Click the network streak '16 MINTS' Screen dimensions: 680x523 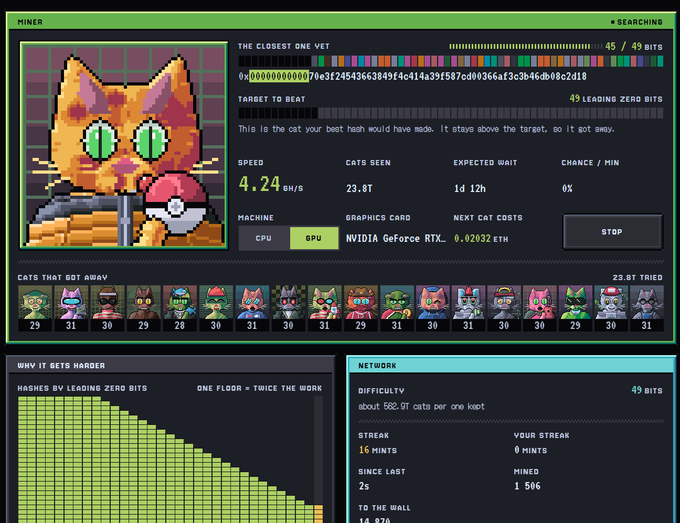click(x=378, y=450)
